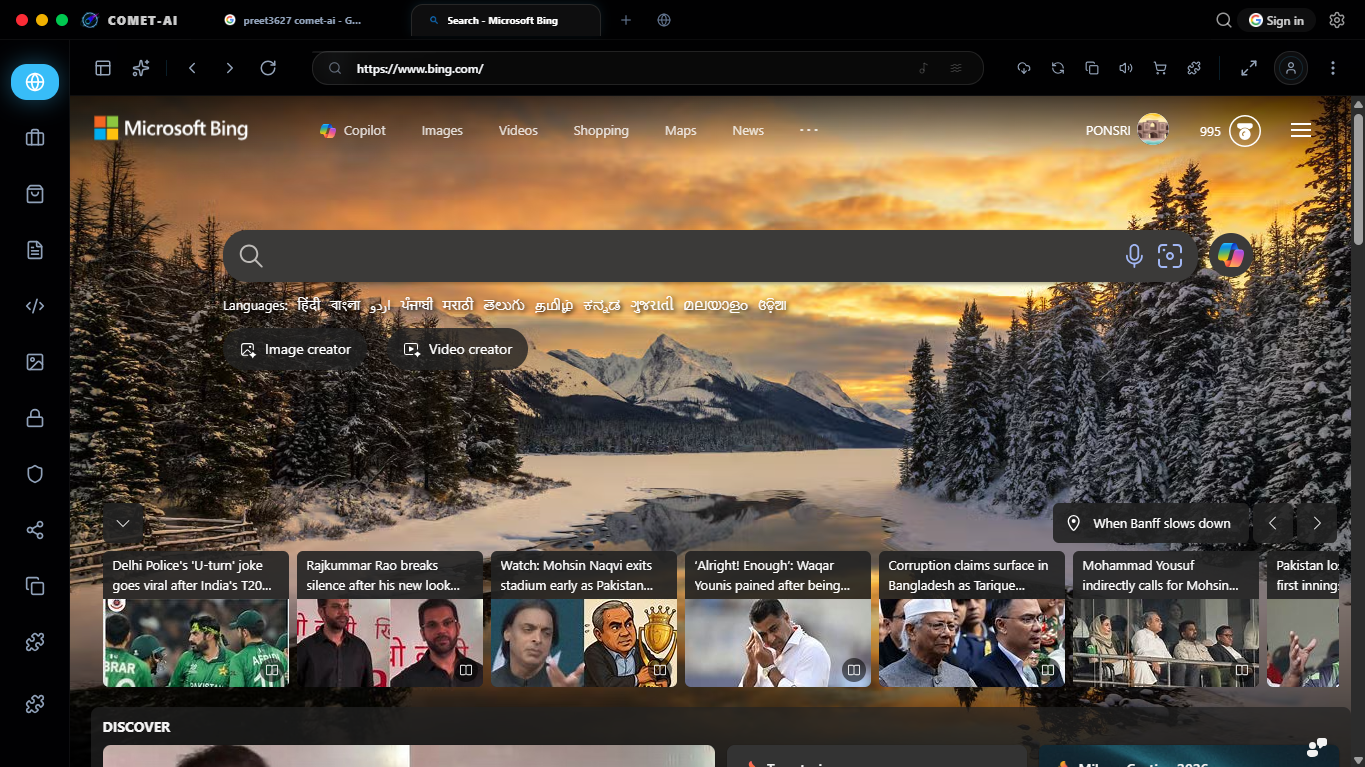Screen dimensions: 1365x767
Task: Open a new tab with the plus button
Action: [626, 20]
